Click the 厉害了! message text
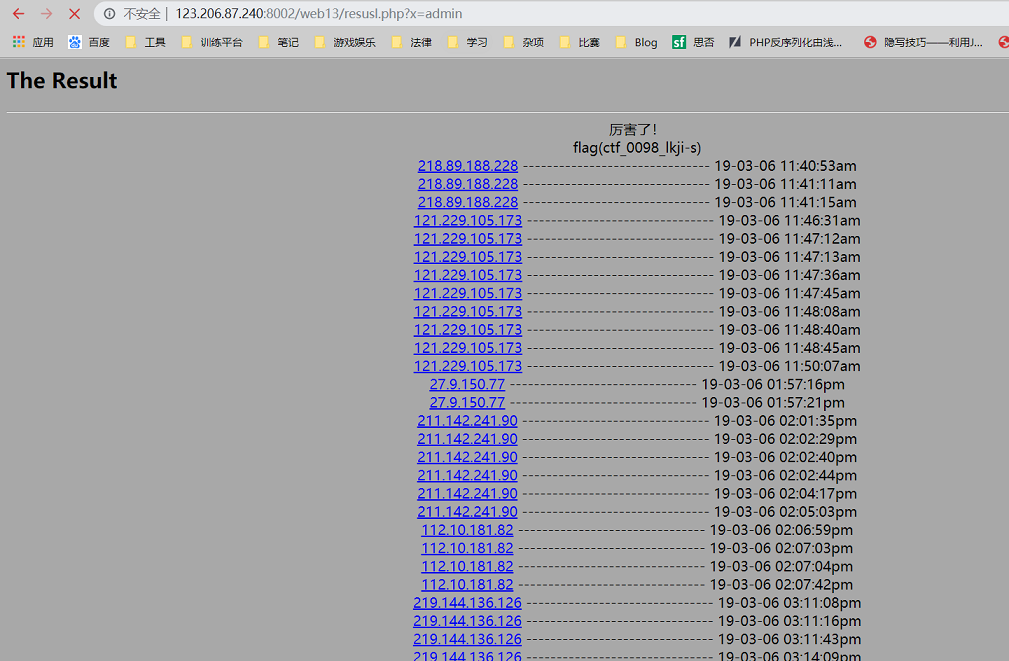 tap(633, 129)
